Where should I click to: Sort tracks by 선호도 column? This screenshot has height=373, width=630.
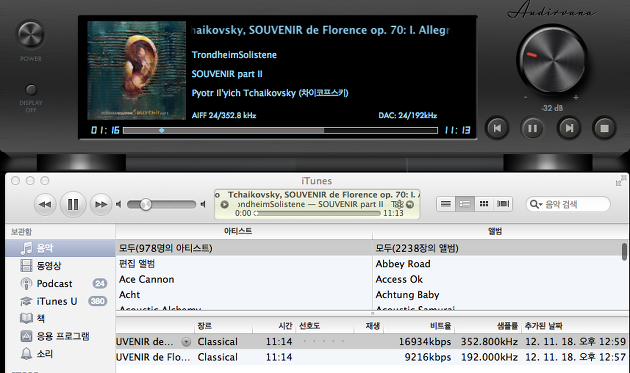(325, 326)
